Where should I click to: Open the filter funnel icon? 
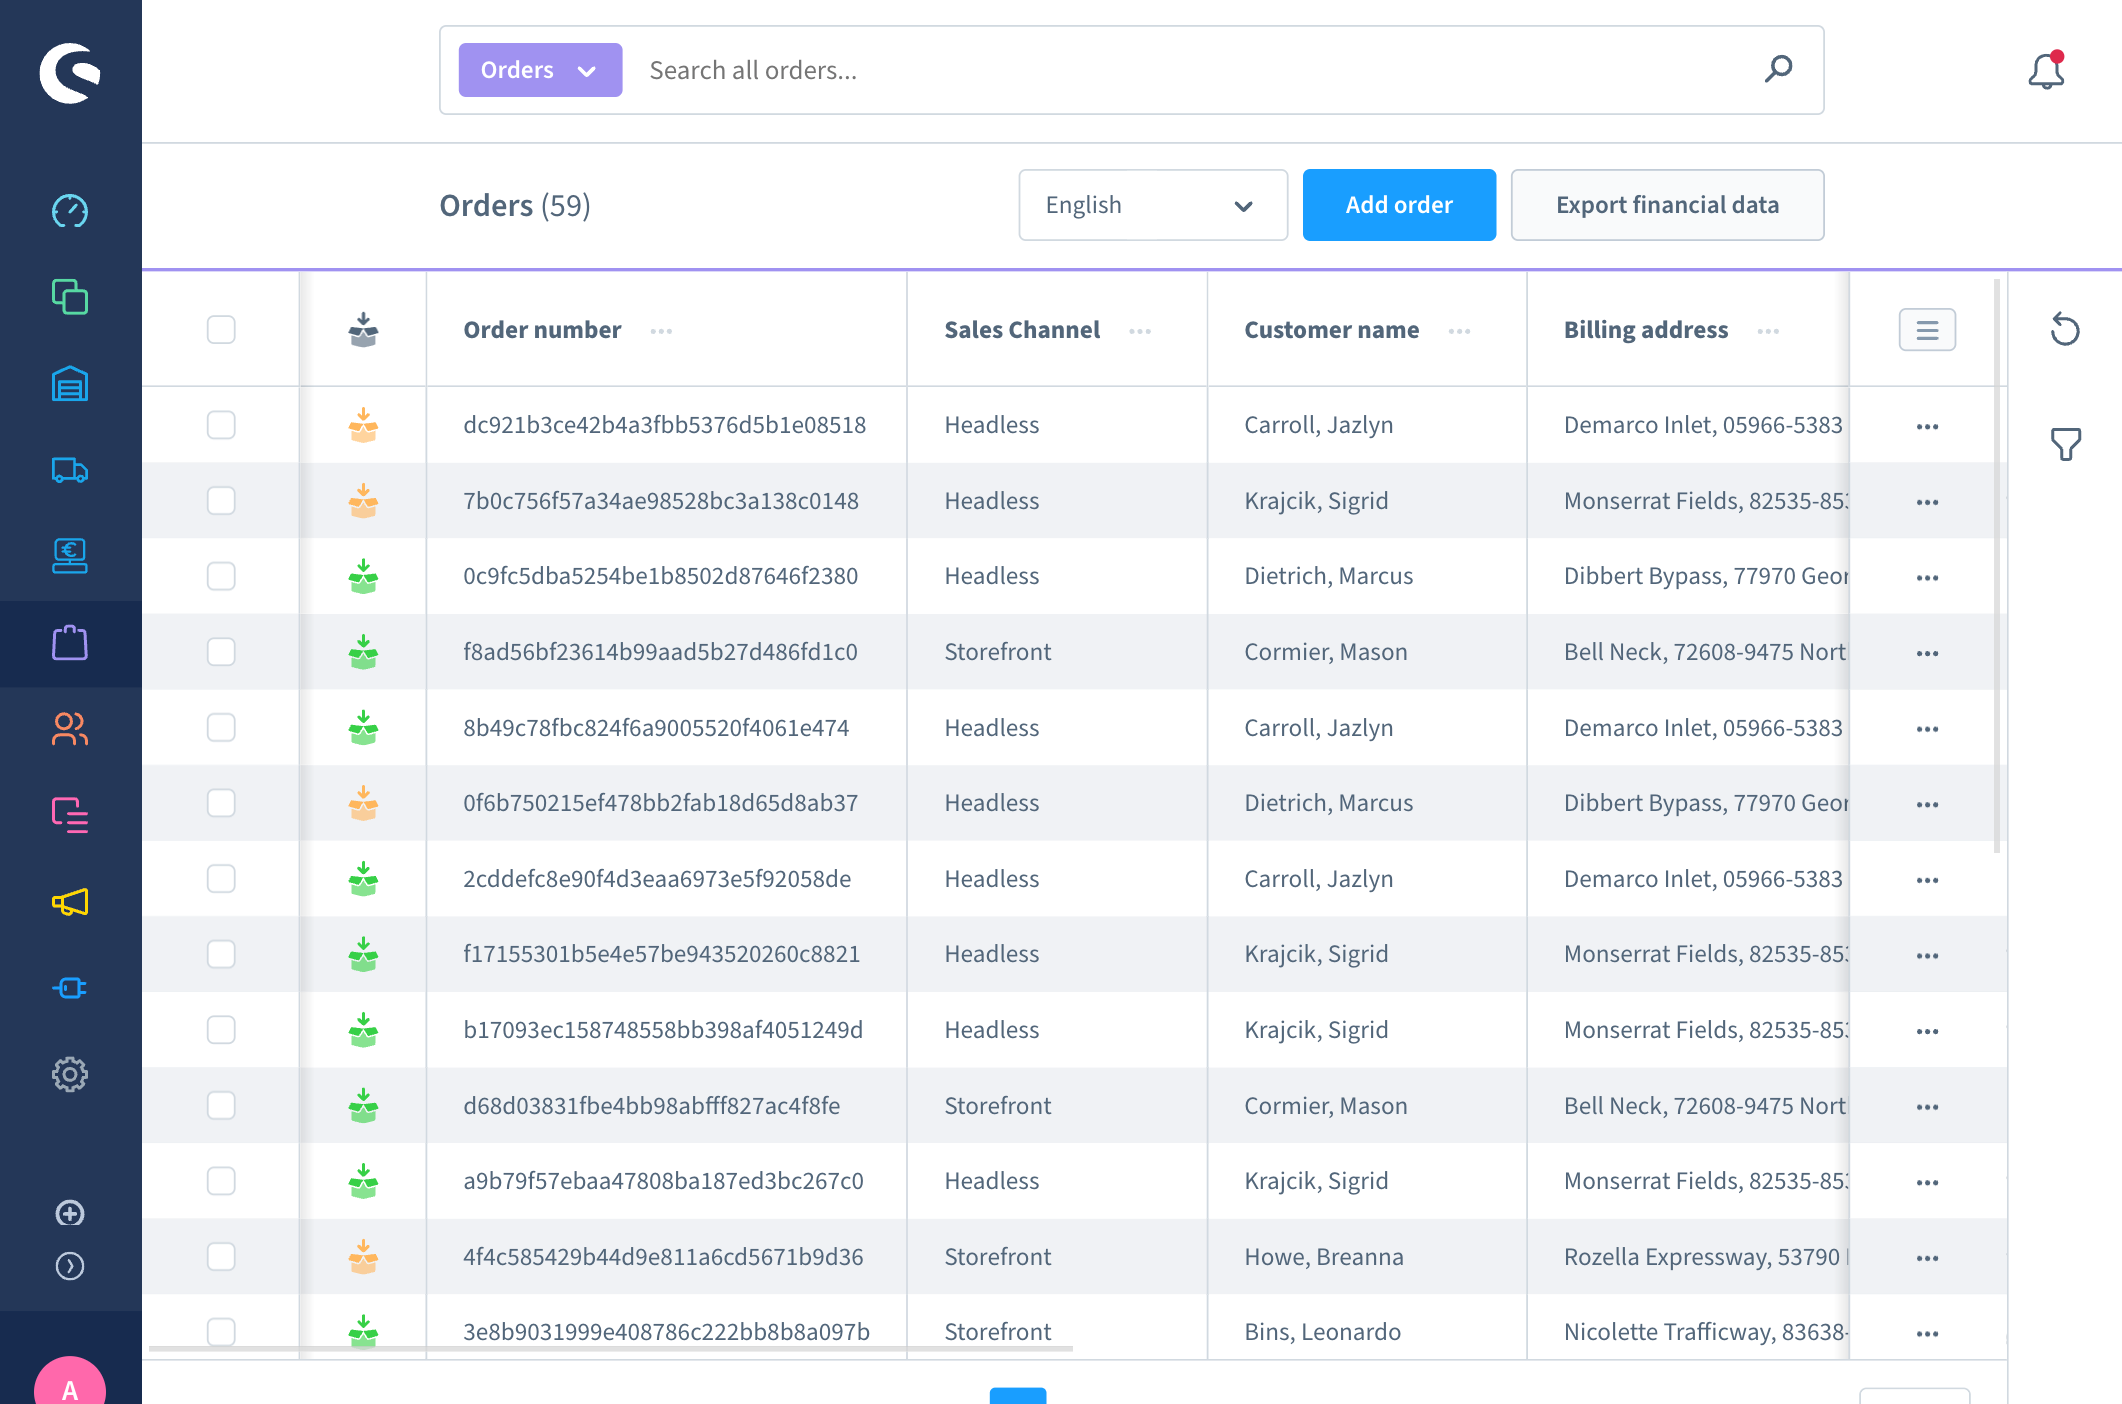[2065, 444]
